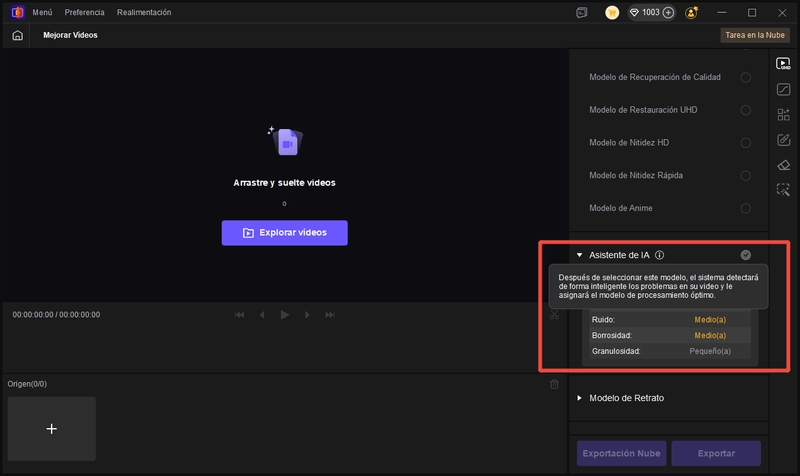Click the Exportación Nube button
This screenshot has width=800, height=476.
point(621,453)
